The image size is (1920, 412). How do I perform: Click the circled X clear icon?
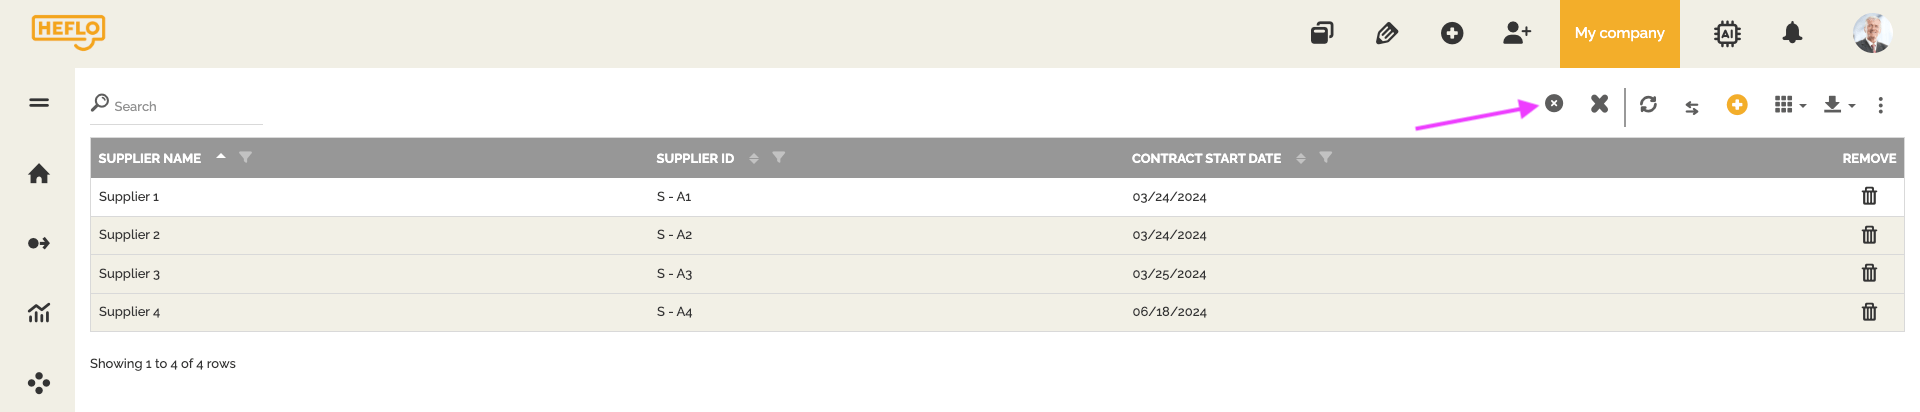click(x=1554, y=103)
